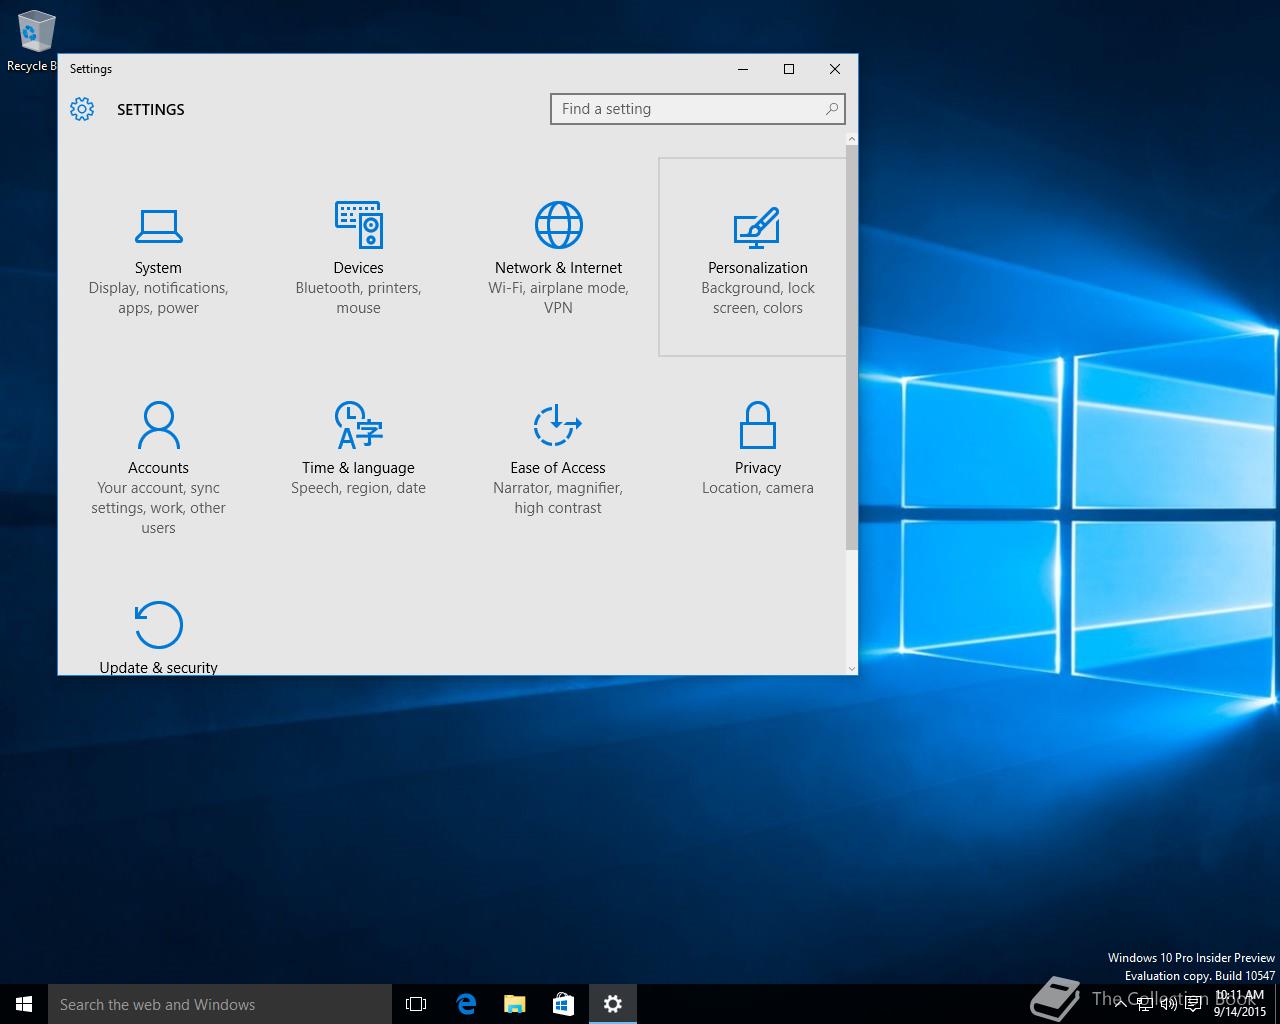Open Task View on the taskbar
Image resolution: width=1280 pixels, height=1024 pixels.
(415, 1004)
